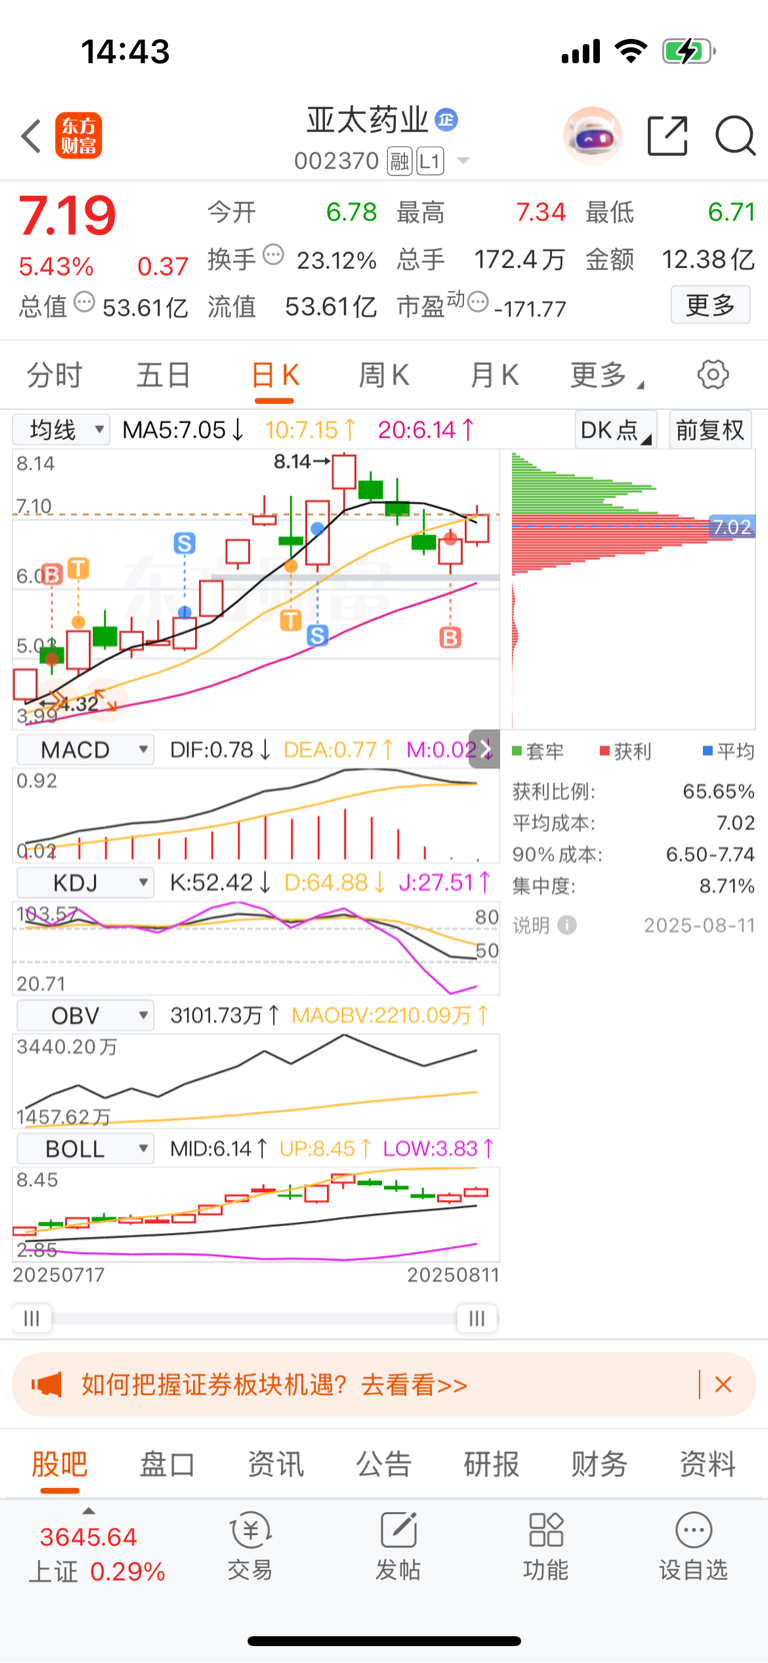Tap the info icon next to 换手

tap(273, 255)
